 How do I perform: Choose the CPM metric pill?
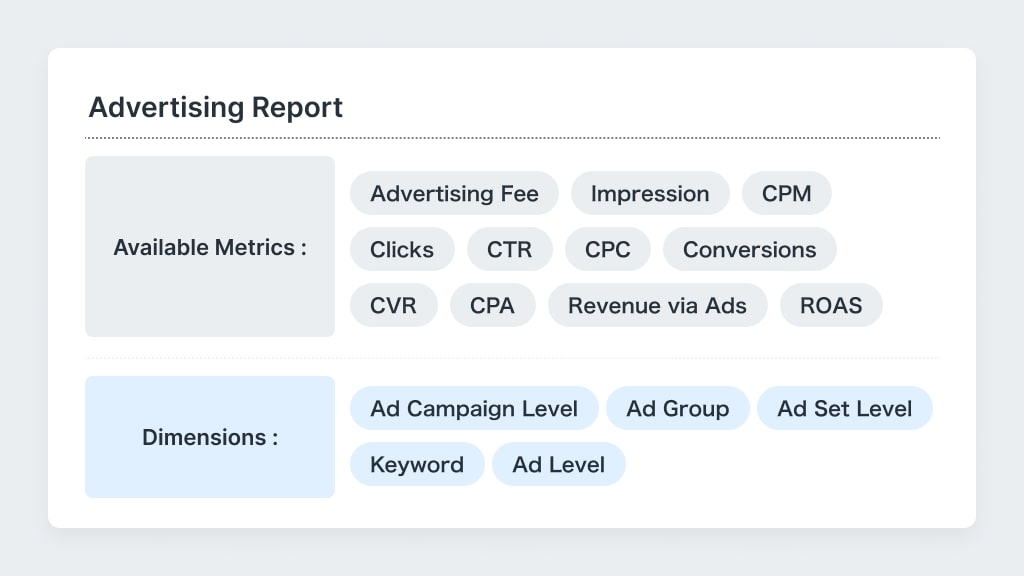pyautogui.click(x=786, y=193)
